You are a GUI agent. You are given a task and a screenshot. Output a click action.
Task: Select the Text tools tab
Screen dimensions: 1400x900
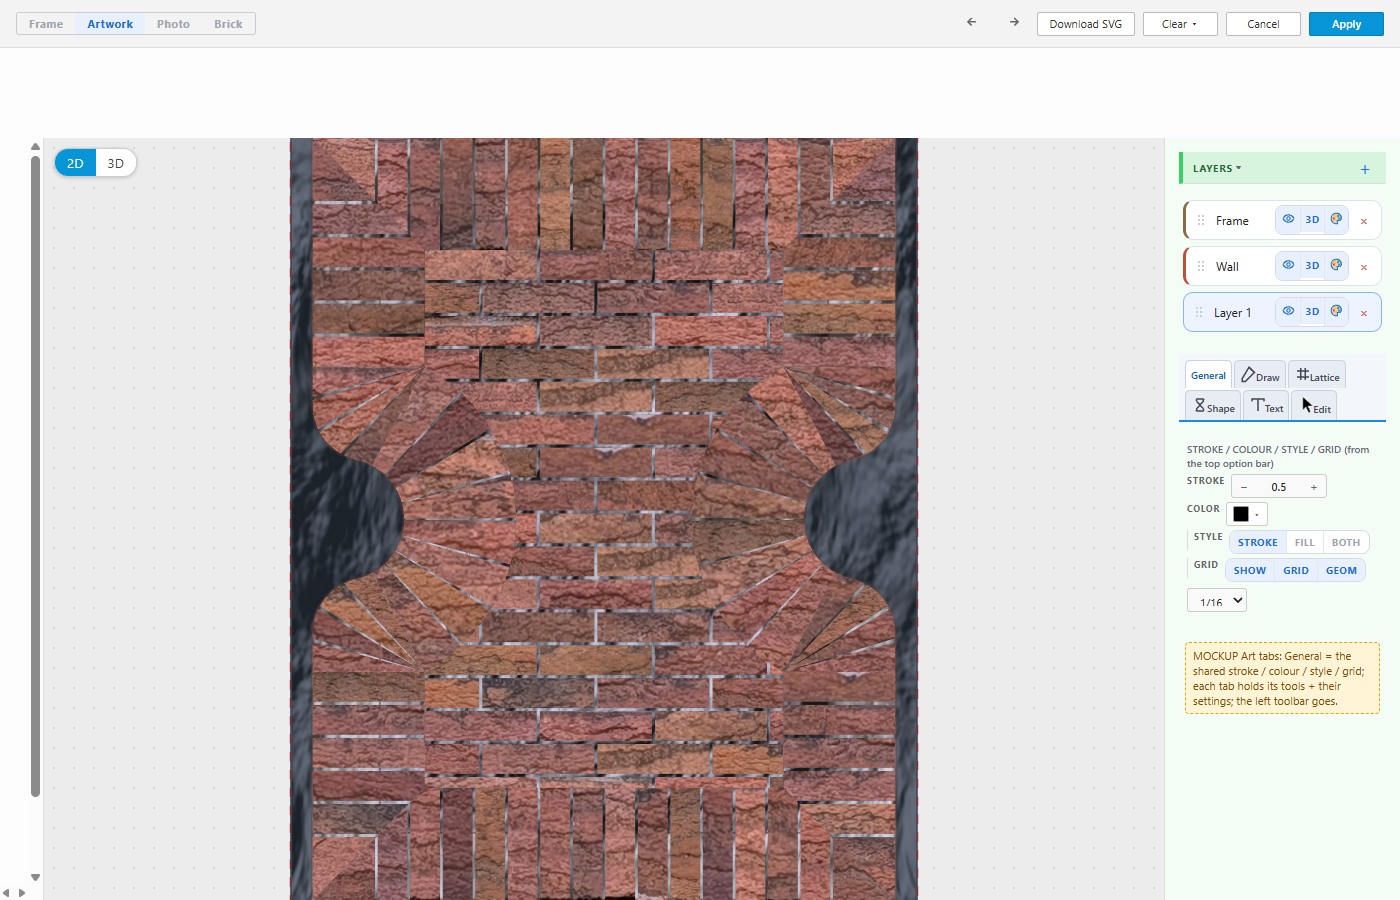click(1267, 406)
